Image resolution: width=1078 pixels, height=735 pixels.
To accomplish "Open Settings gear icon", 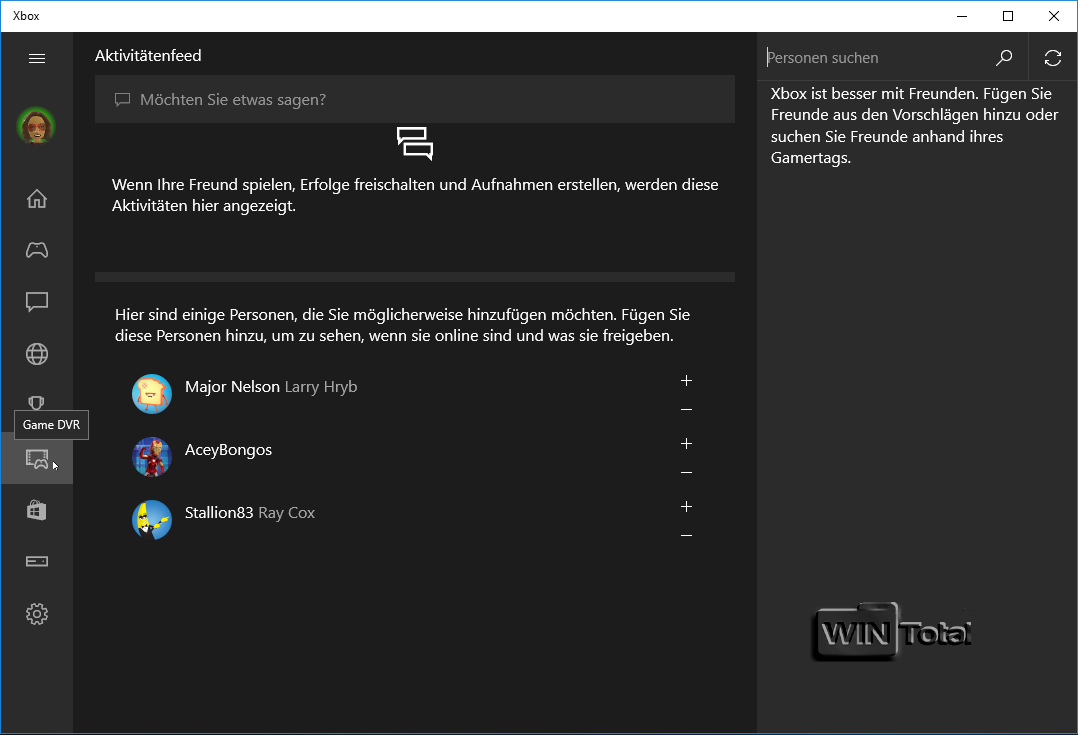I will point(37,614).
